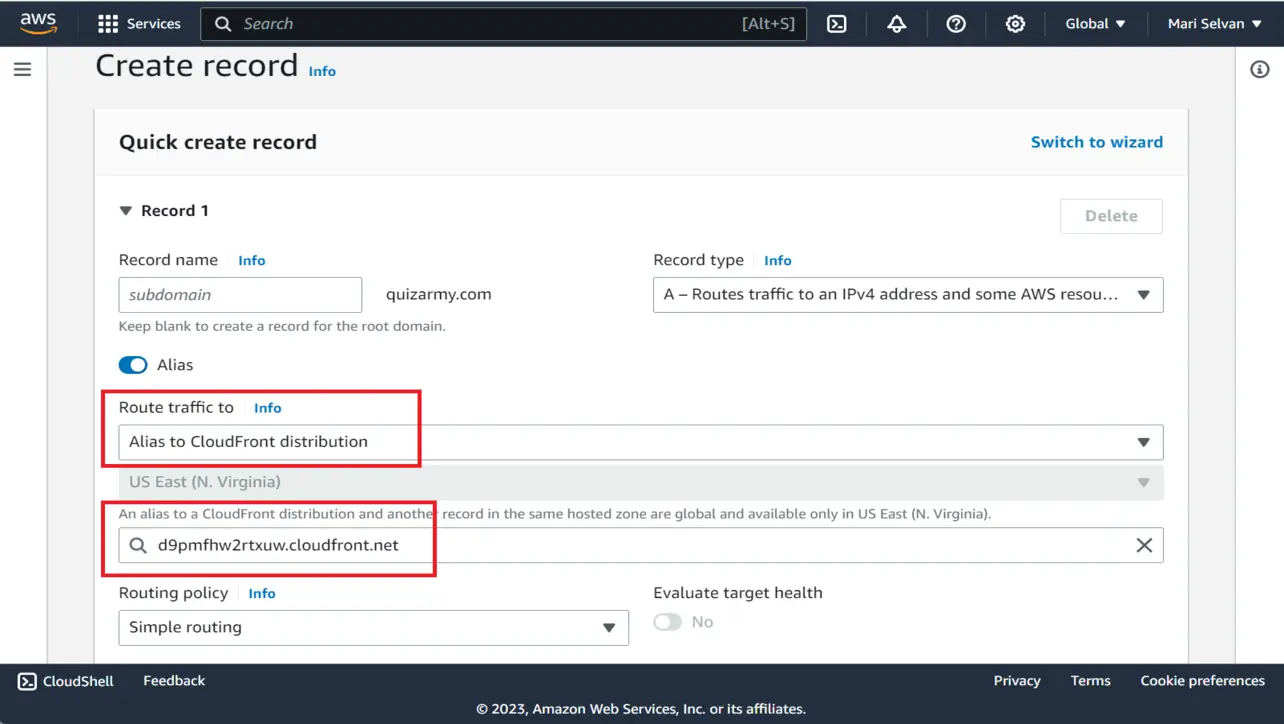Open the info panel circle icon

tap(1260, 69)
